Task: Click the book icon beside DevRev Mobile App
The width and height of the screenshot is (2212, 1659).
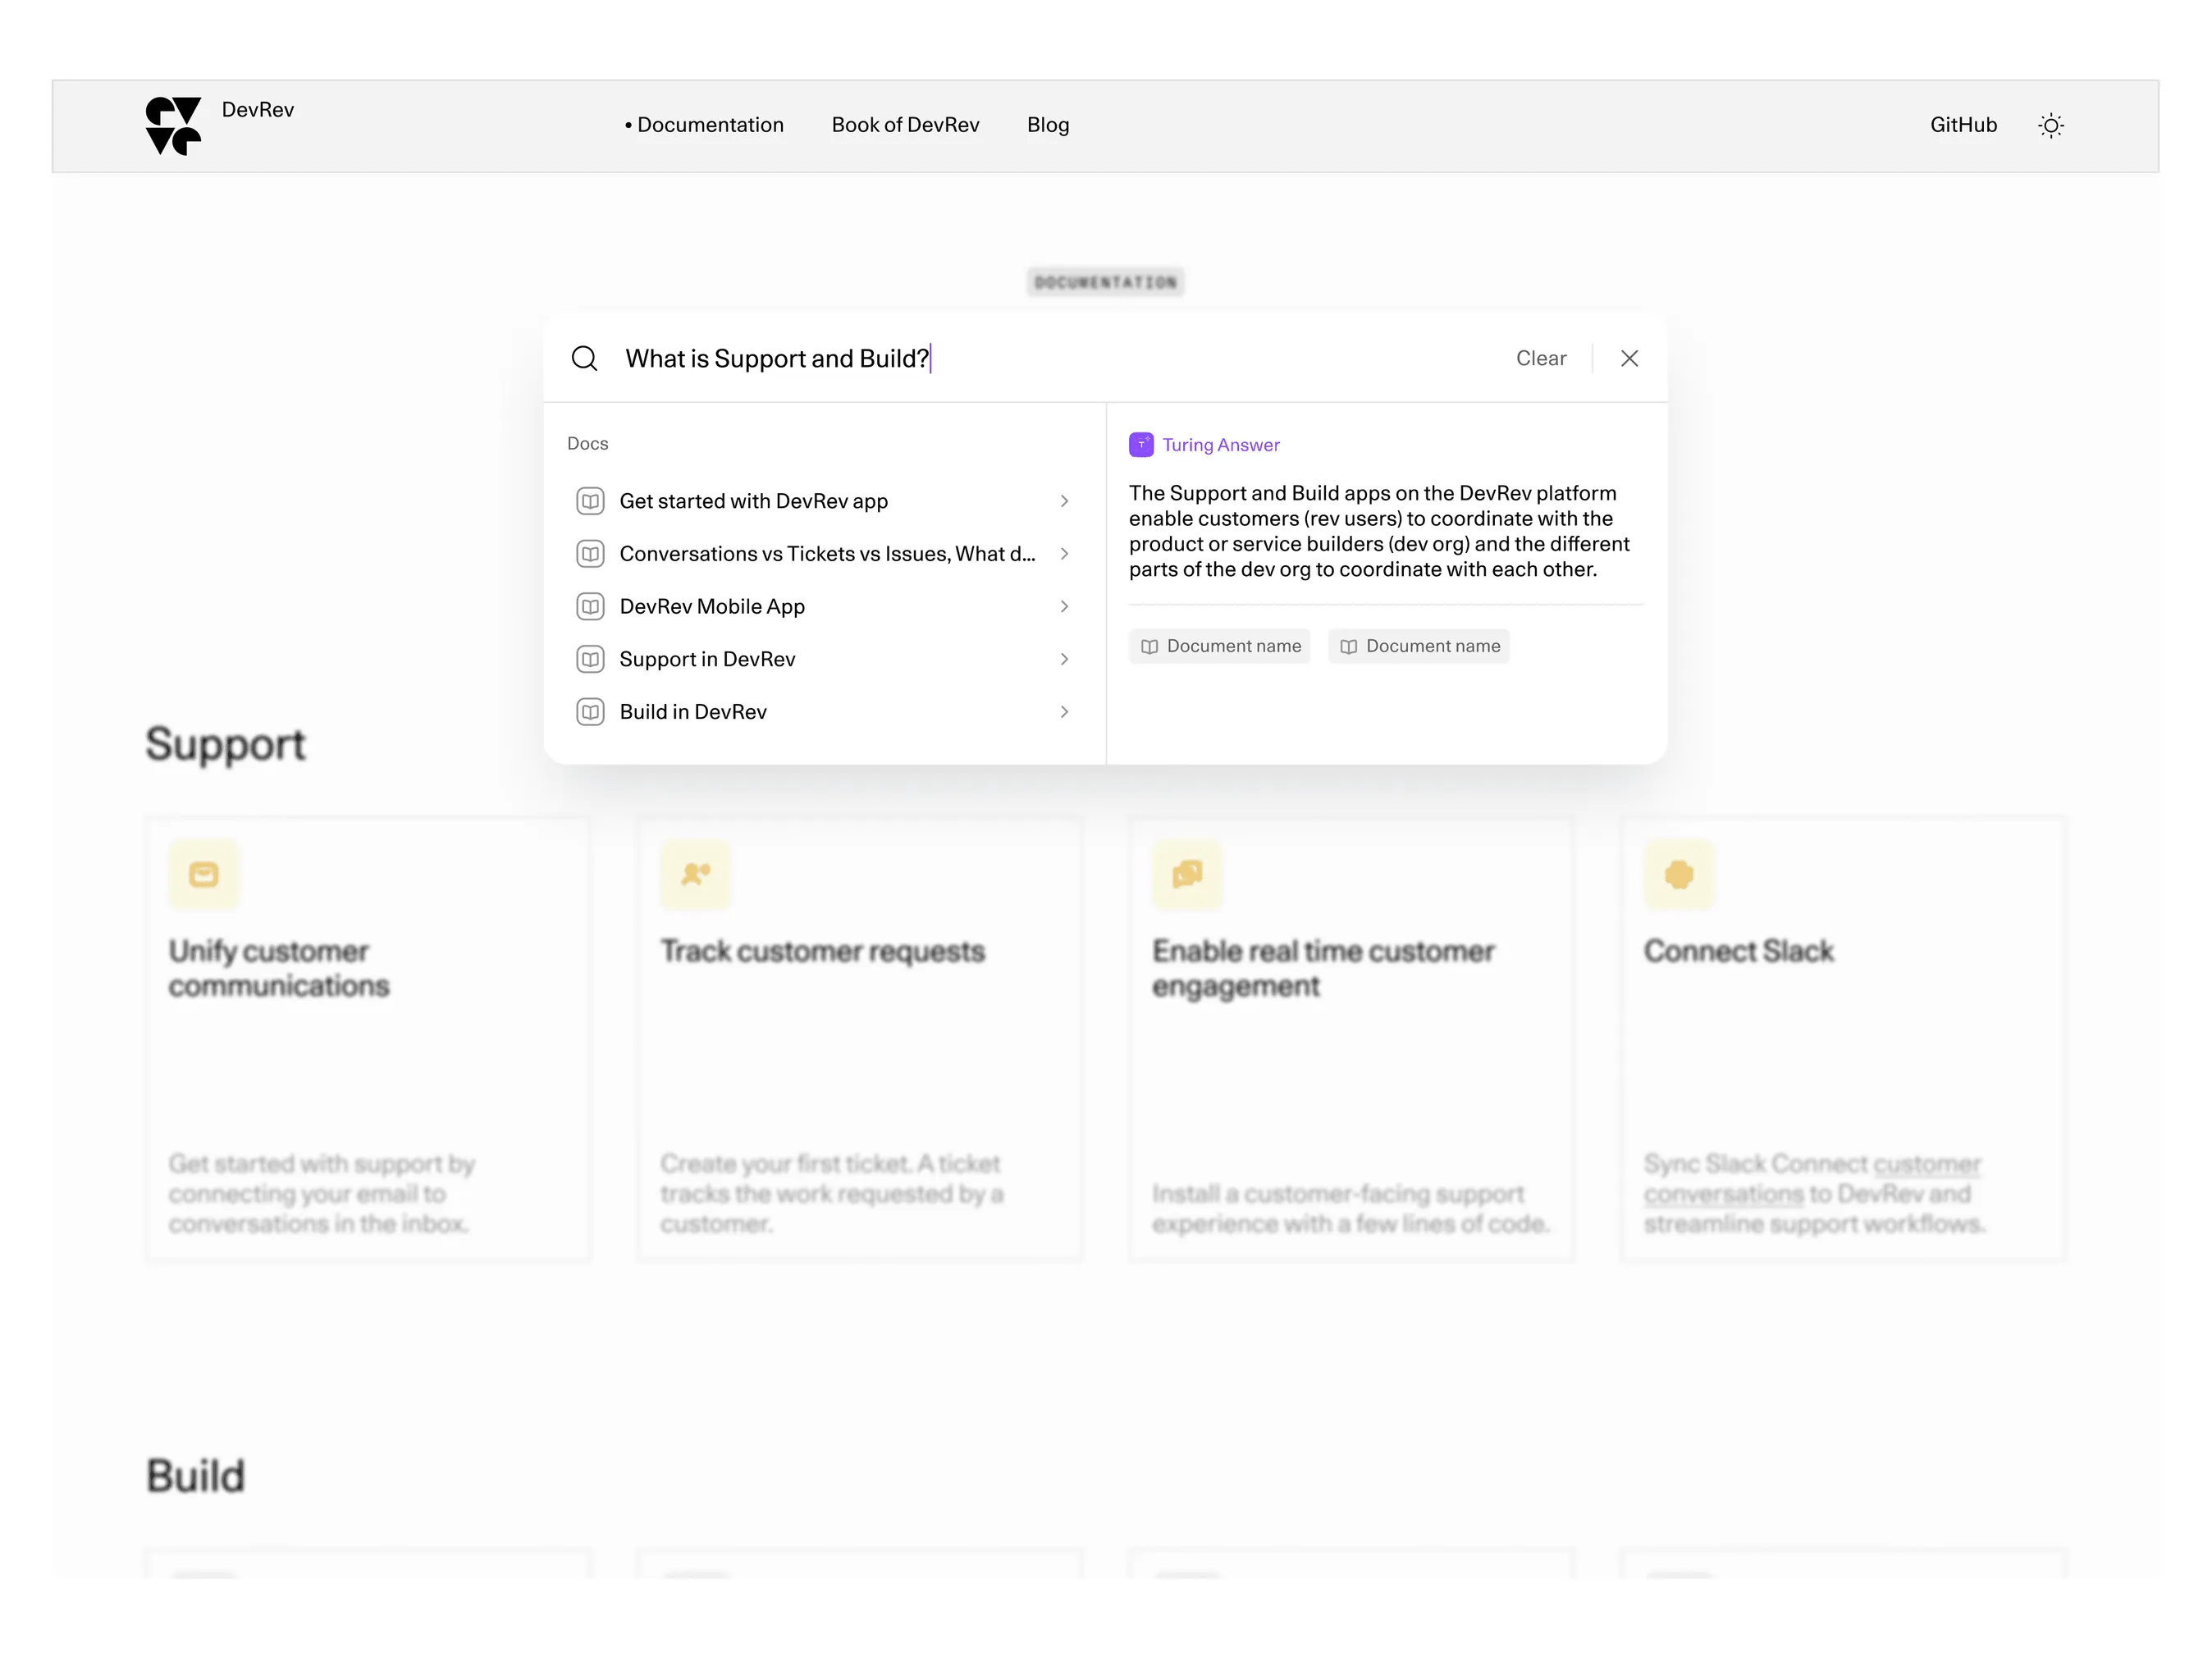Action: (x=591, y=606)
